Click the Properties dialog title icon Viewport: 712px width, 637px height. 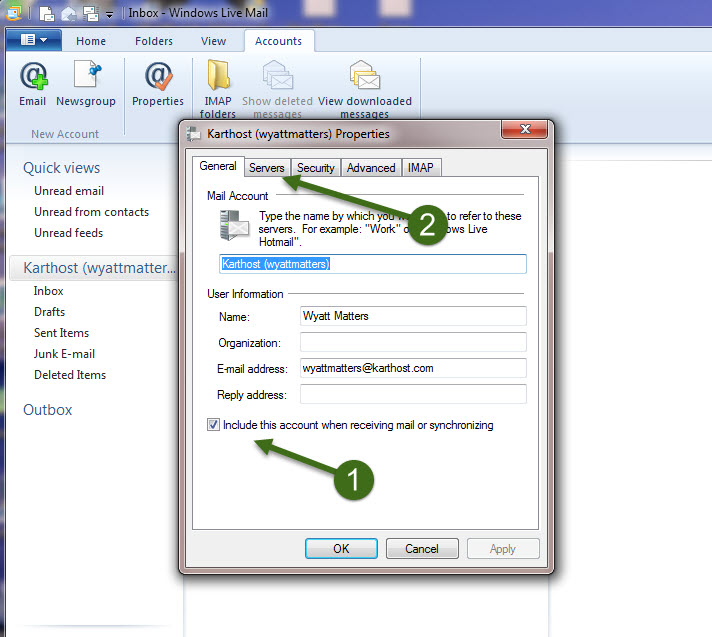point(194,134)
